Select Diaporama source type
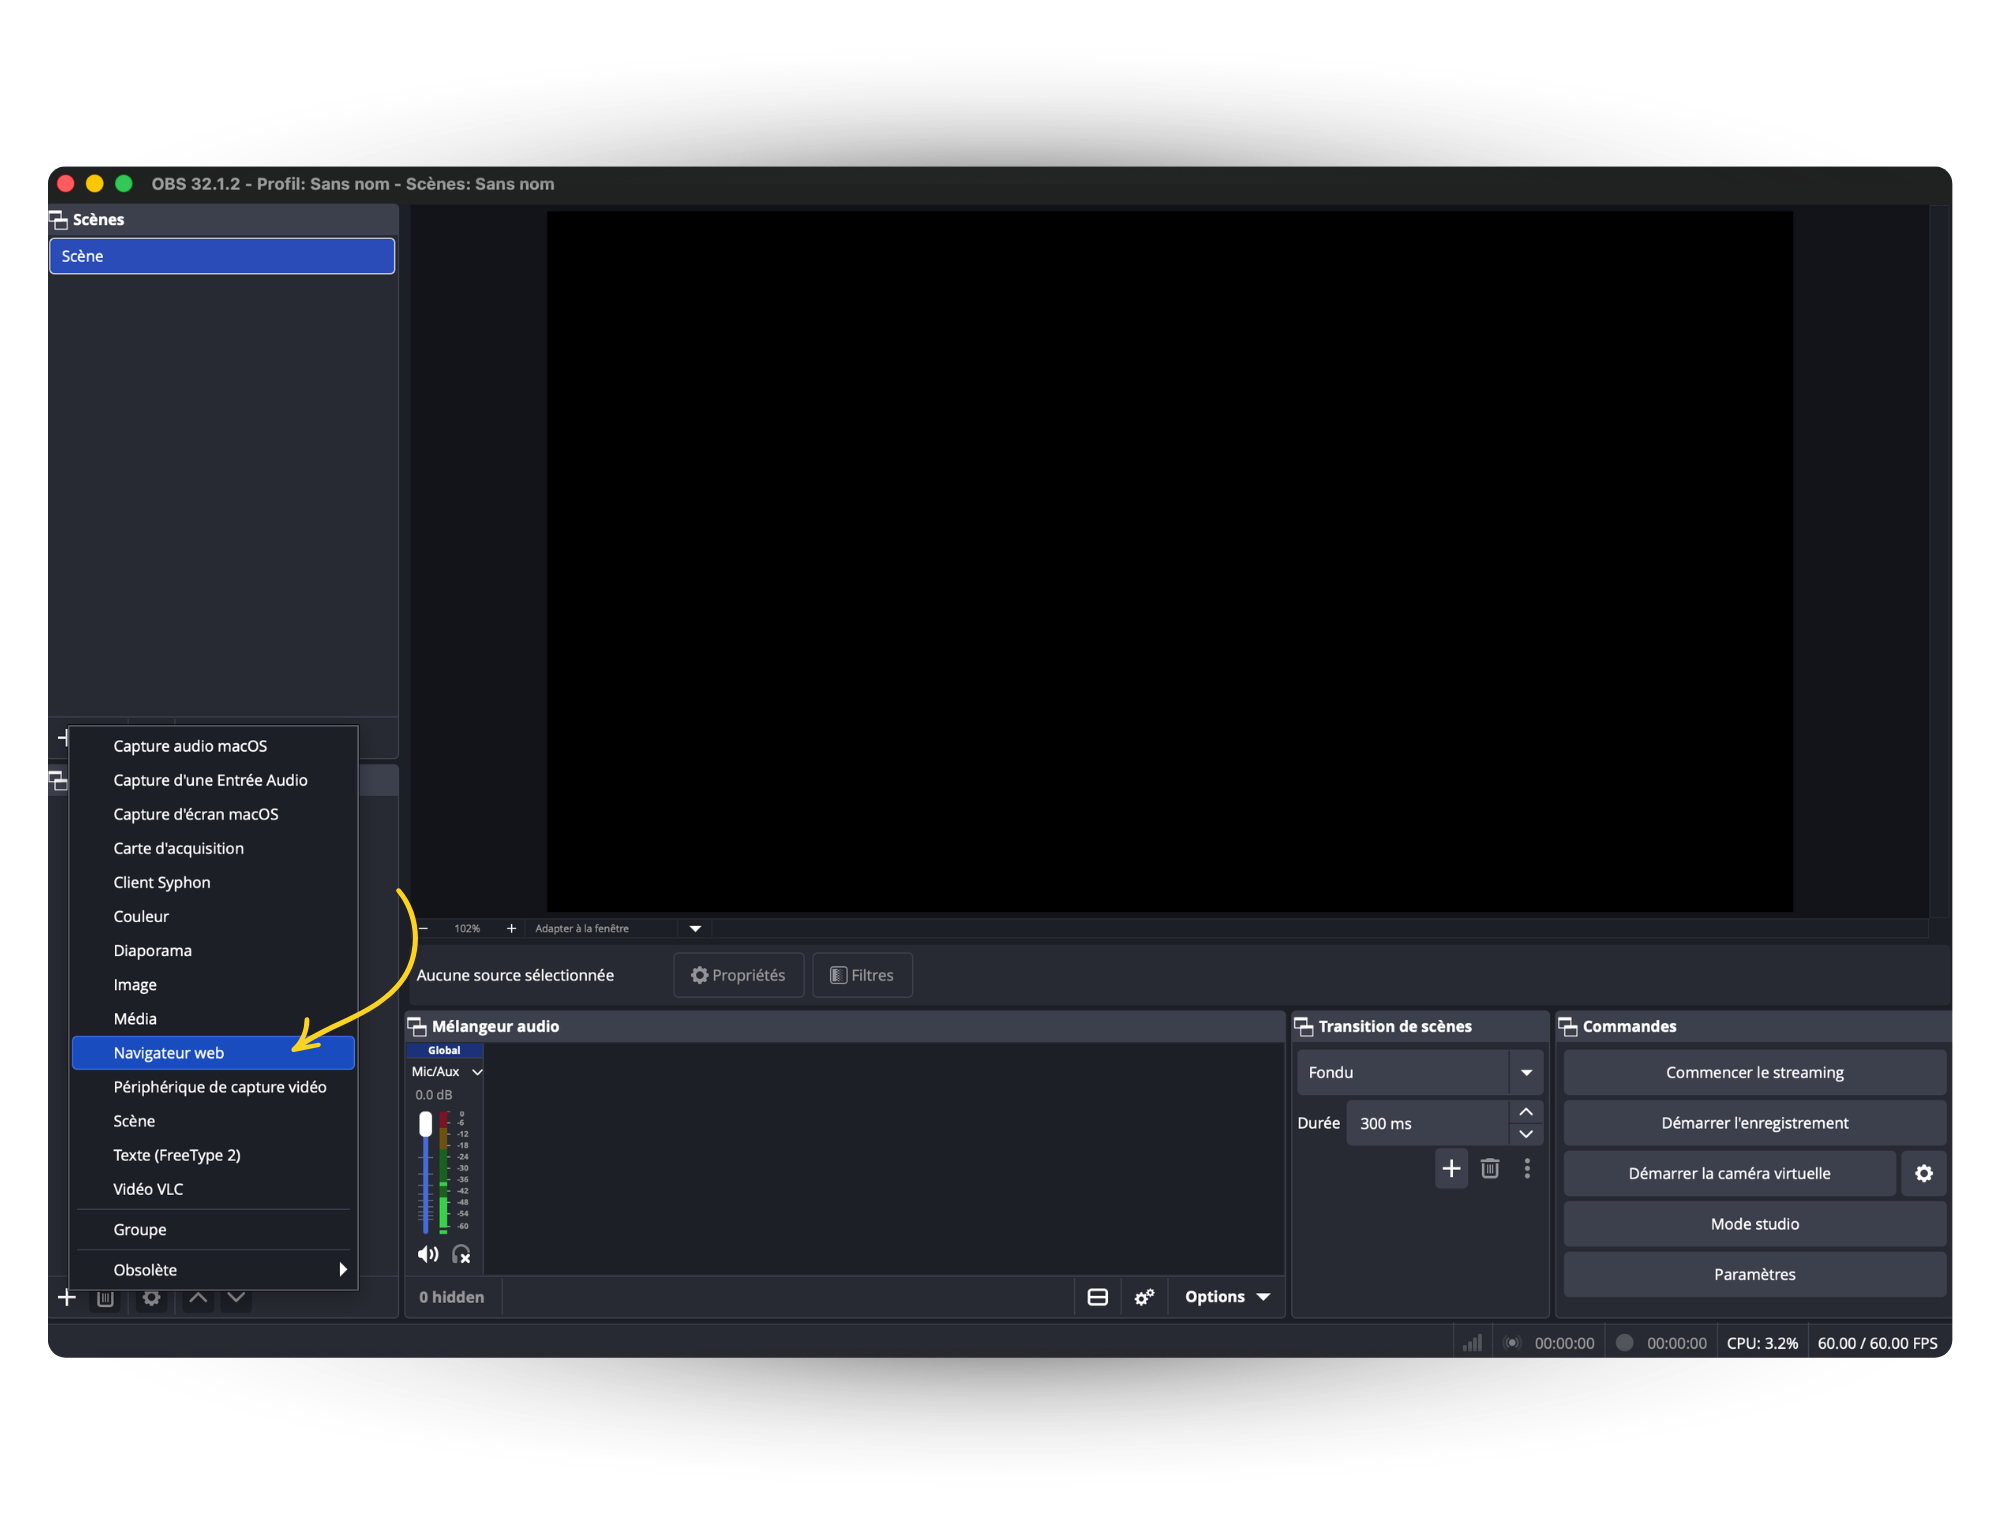 (213, 950)
